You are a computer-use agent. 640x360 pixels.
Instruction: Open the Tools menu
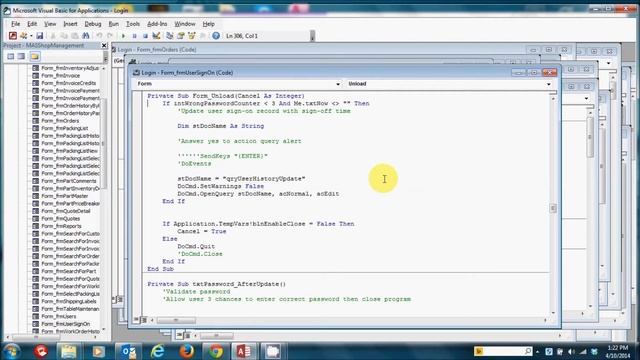(133, 24)
